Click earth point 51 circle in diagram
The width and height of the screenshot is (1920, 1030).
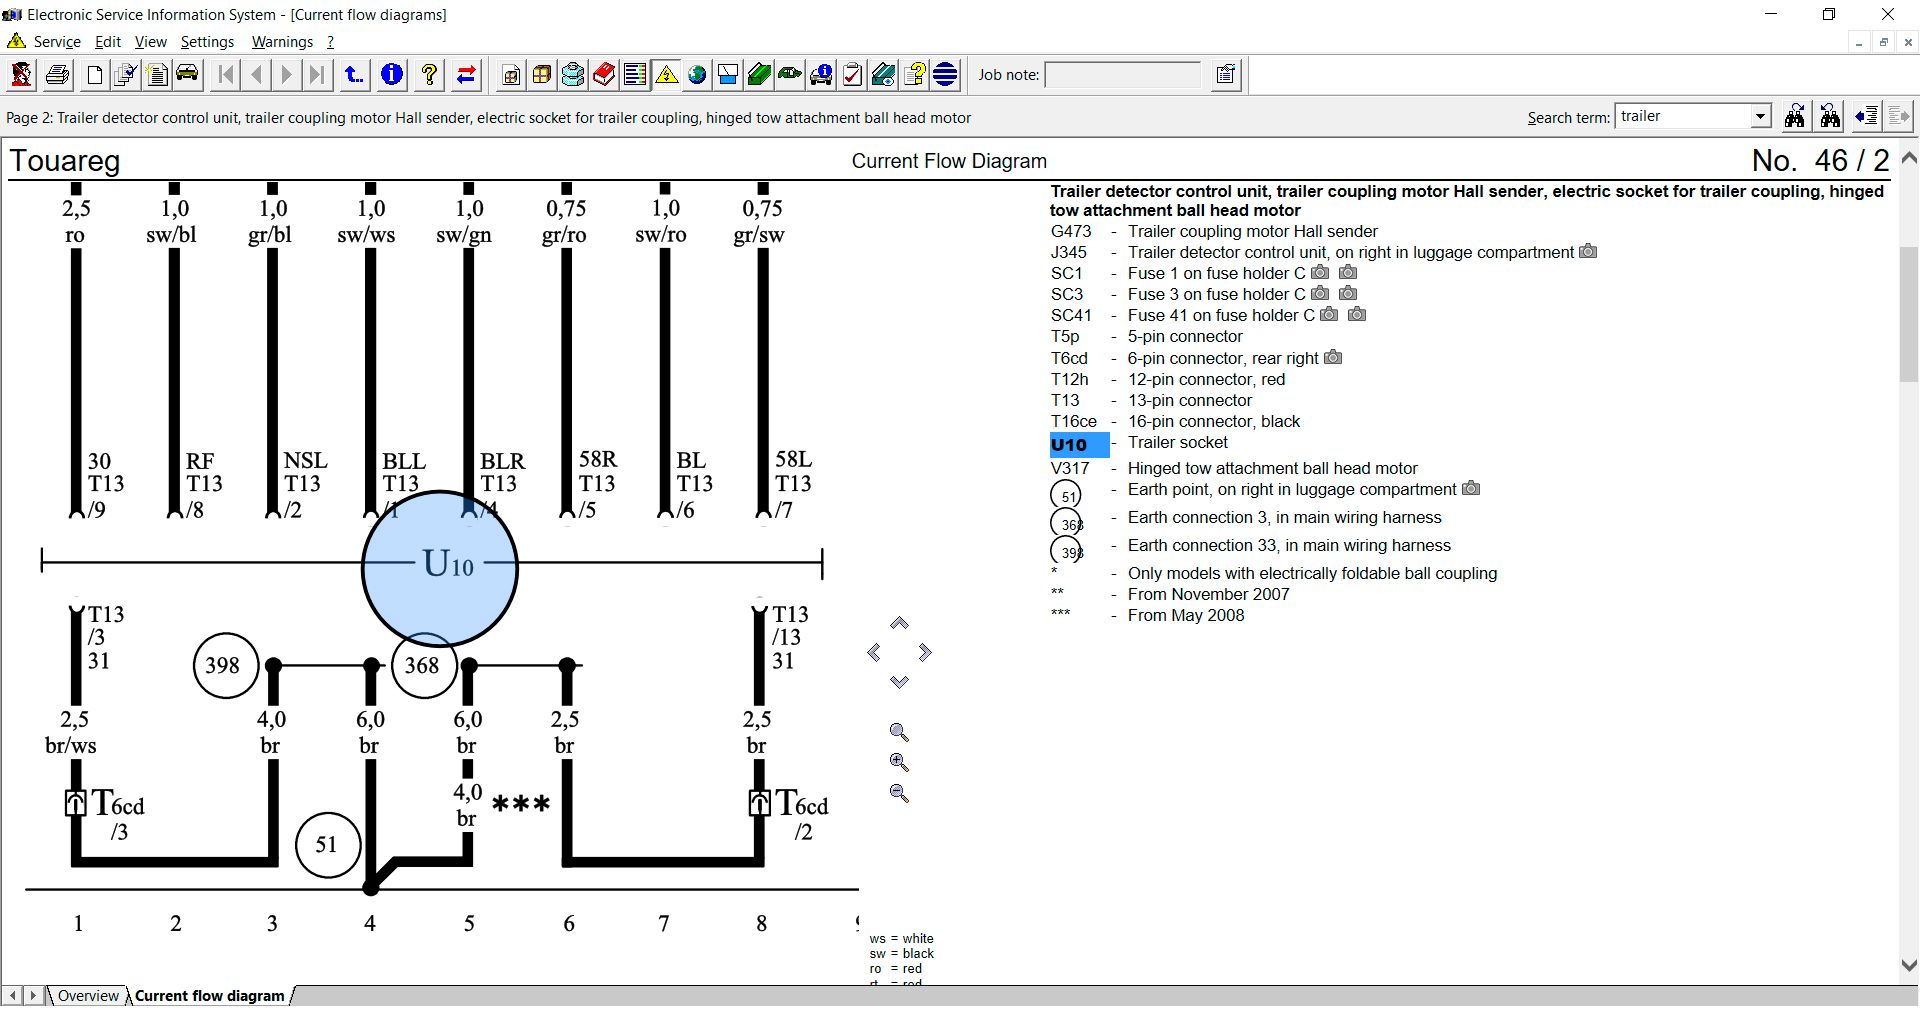(327, 845)
